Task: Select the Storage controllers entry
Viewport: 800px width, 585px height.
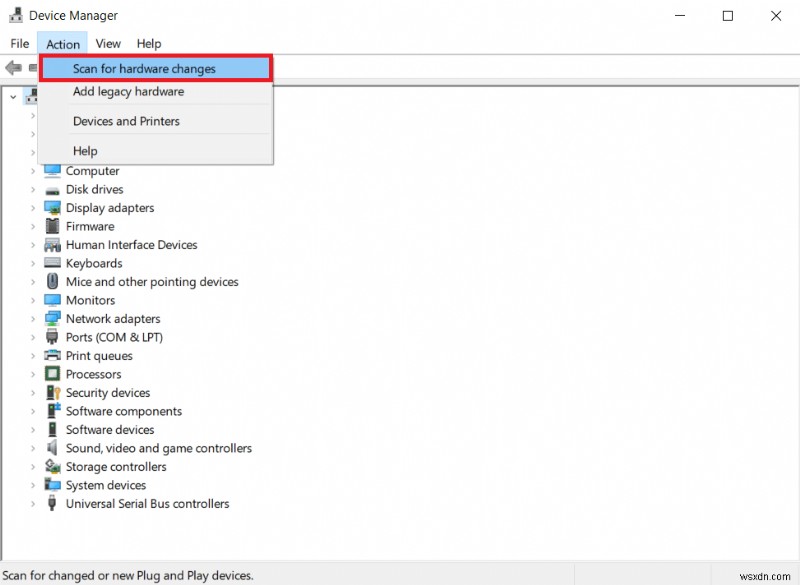Action: (116, 467)
